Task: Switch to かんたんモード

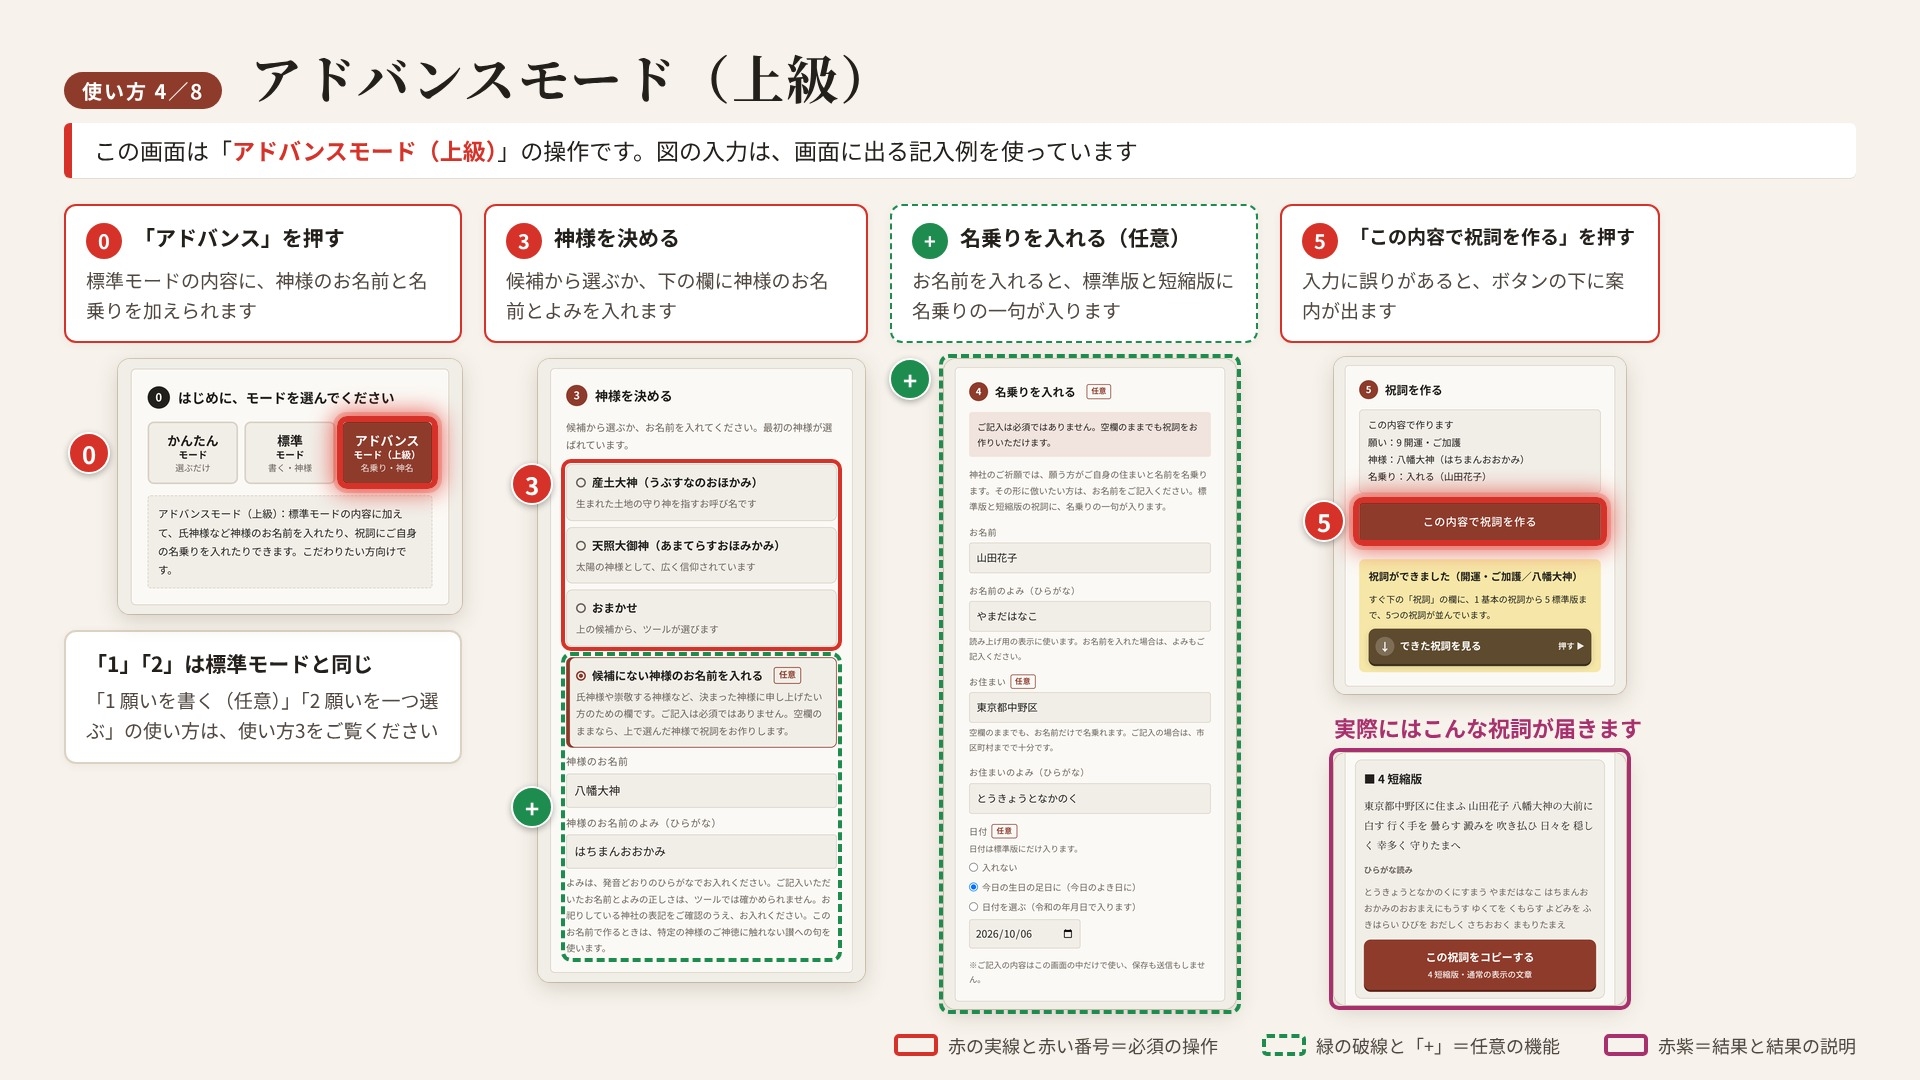Action: point(193,453)
